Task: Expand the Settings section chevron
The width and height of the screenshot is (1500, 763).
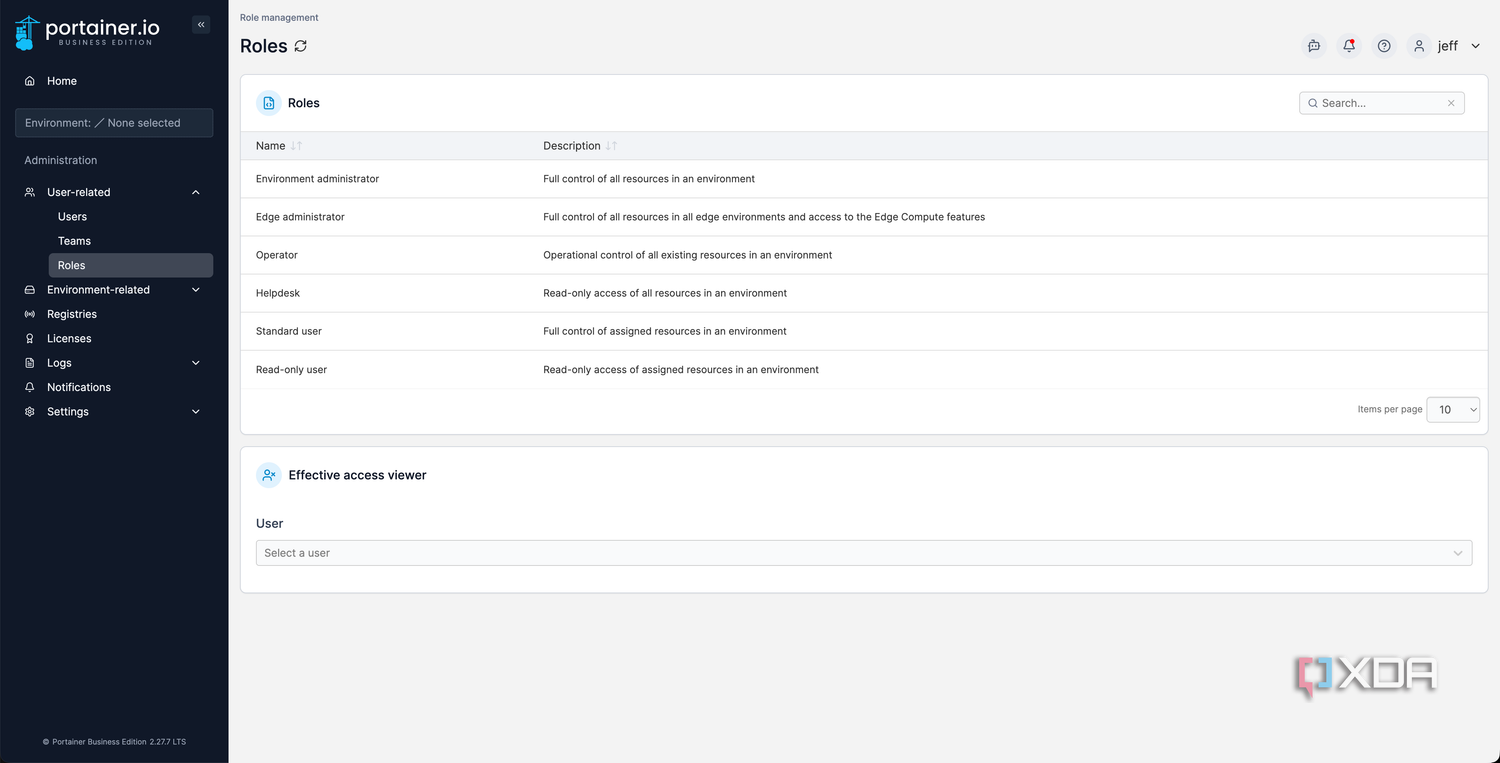Action: coord(196,411)
